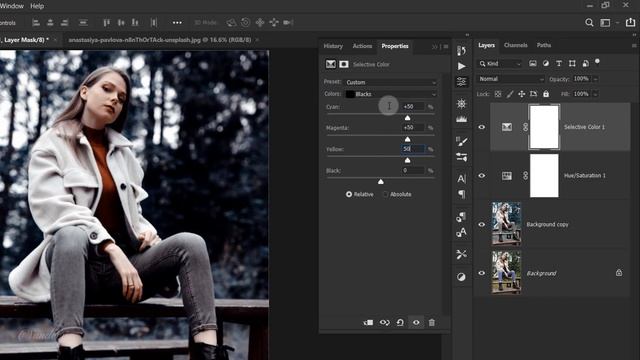The width and height of the screenshot is (640, 360).
Task: Click the clip to layer icon
Action: point(368,322)
